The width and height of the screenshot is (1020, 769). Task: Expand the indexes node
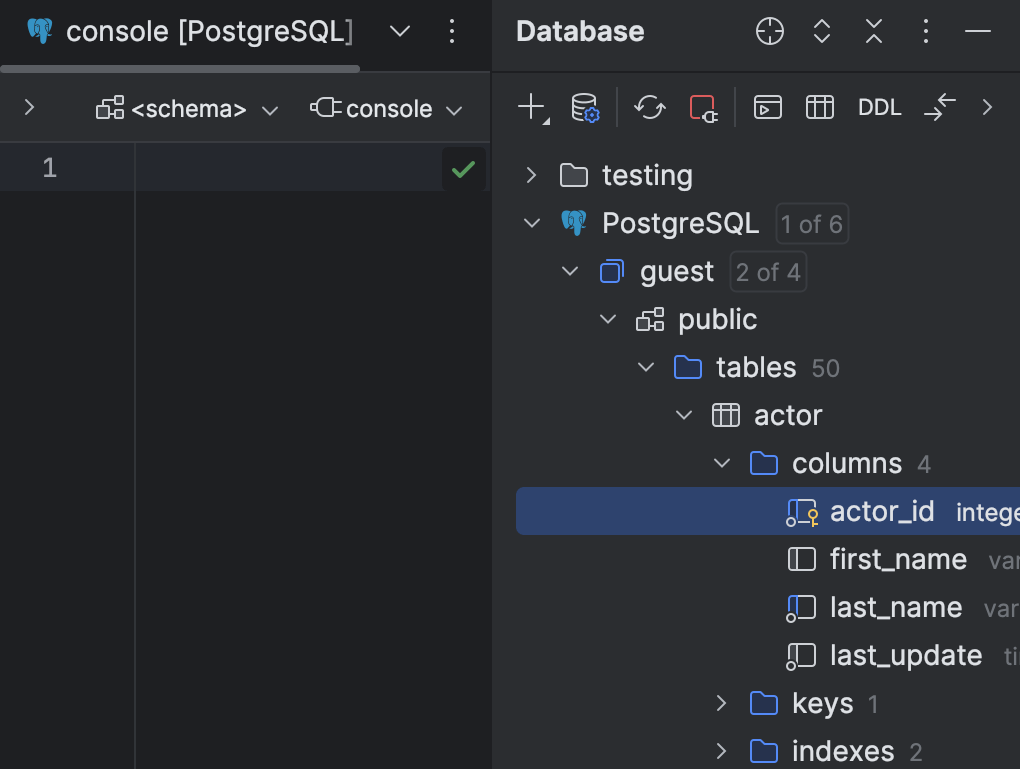coord(722,750)
